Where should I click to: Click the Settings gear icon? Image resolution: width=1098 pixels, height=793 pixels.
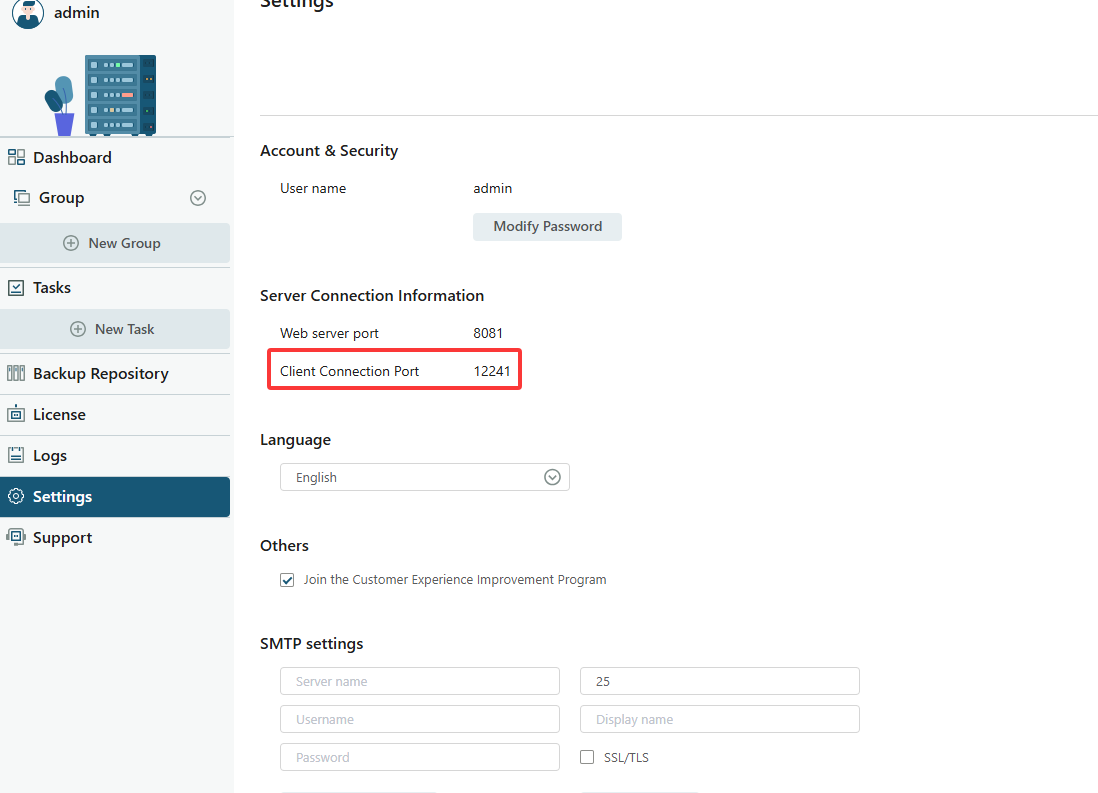pyautogui.click(x=16, y=497)
